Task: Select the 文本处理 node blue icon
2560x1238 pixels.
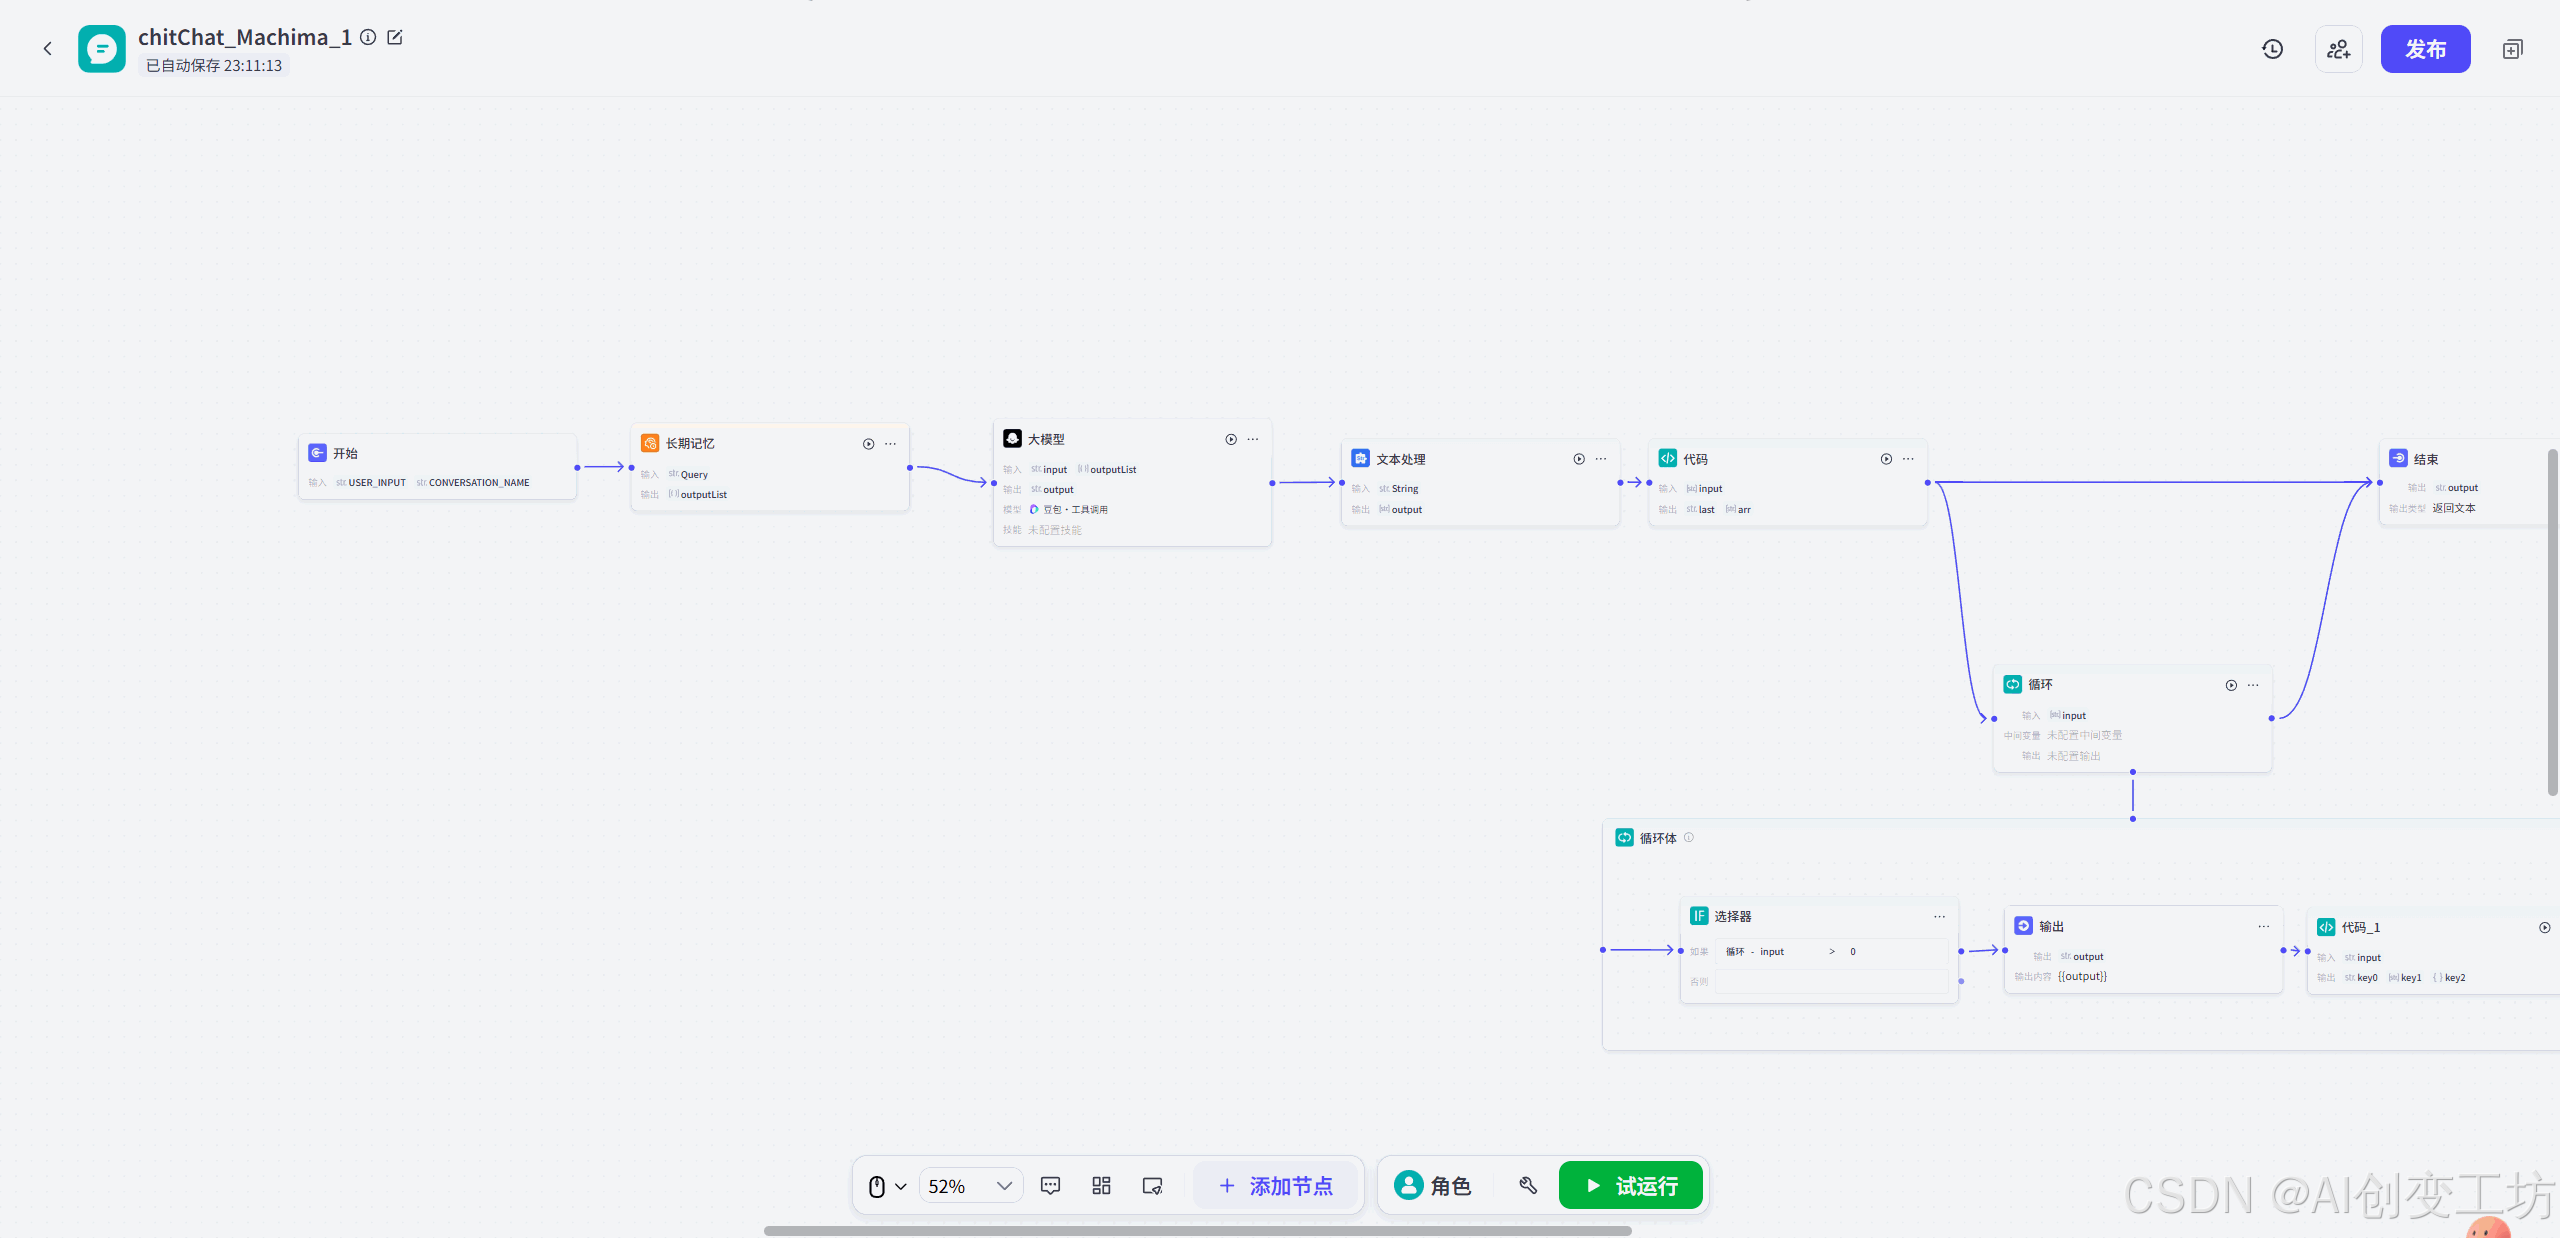Action: point(1360,459)
